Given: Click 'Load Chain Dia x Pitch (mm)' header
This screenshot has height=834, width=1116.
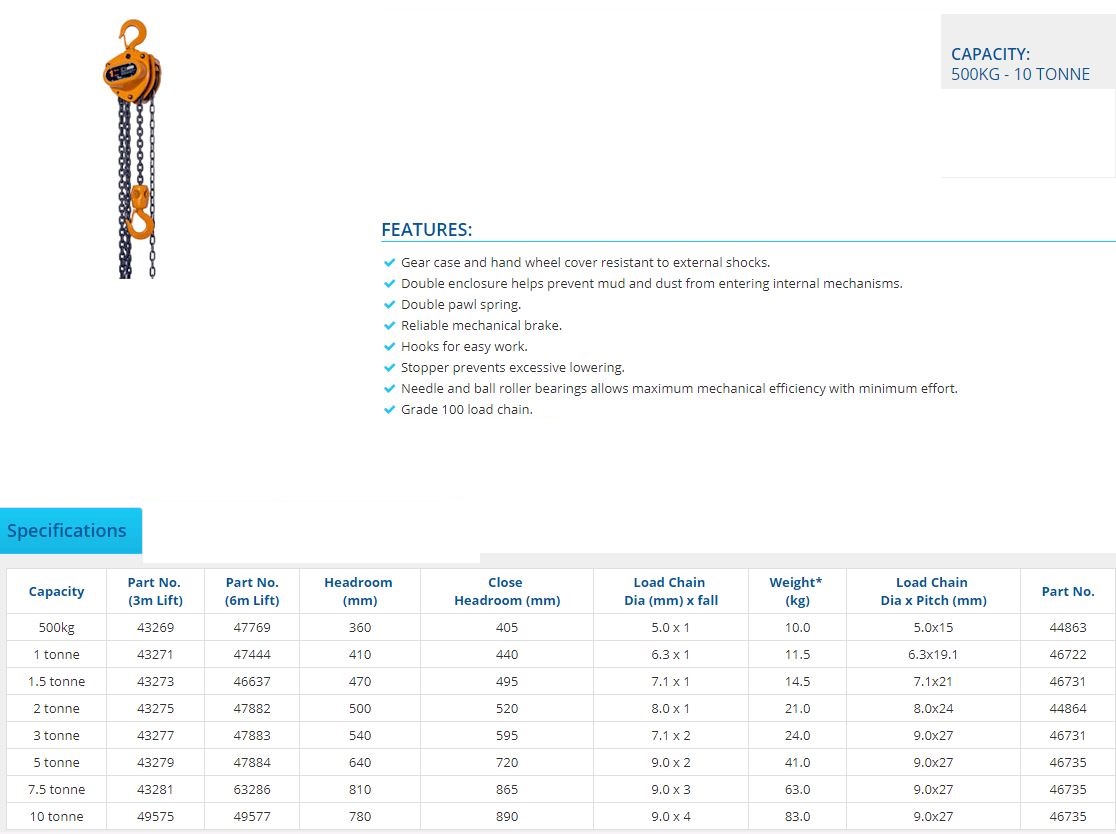Looking at the screenshot, I should (933, 591).
